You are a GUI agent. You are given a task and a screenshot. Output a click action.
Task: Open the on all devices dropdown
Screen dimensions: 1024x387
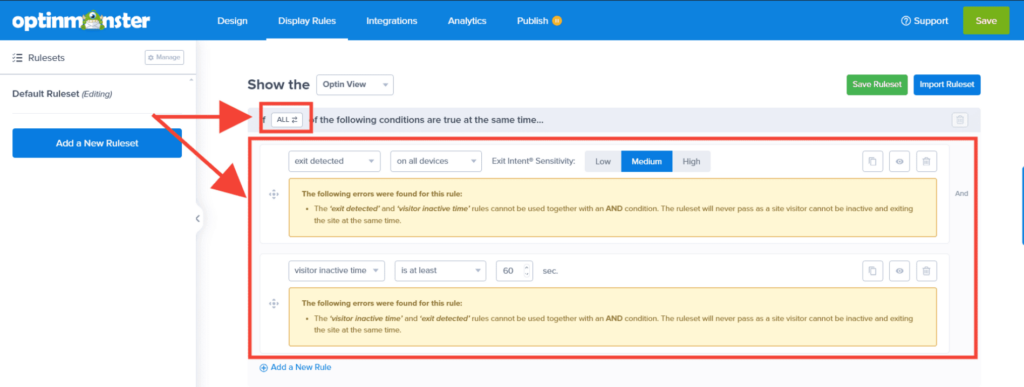tap(436, 161)
